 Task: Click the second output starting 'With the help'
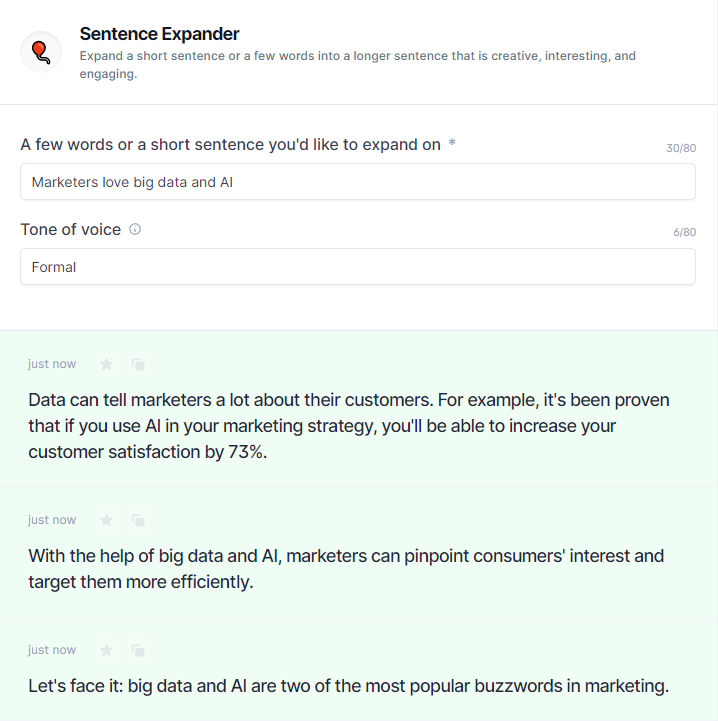tap(346, 569)
